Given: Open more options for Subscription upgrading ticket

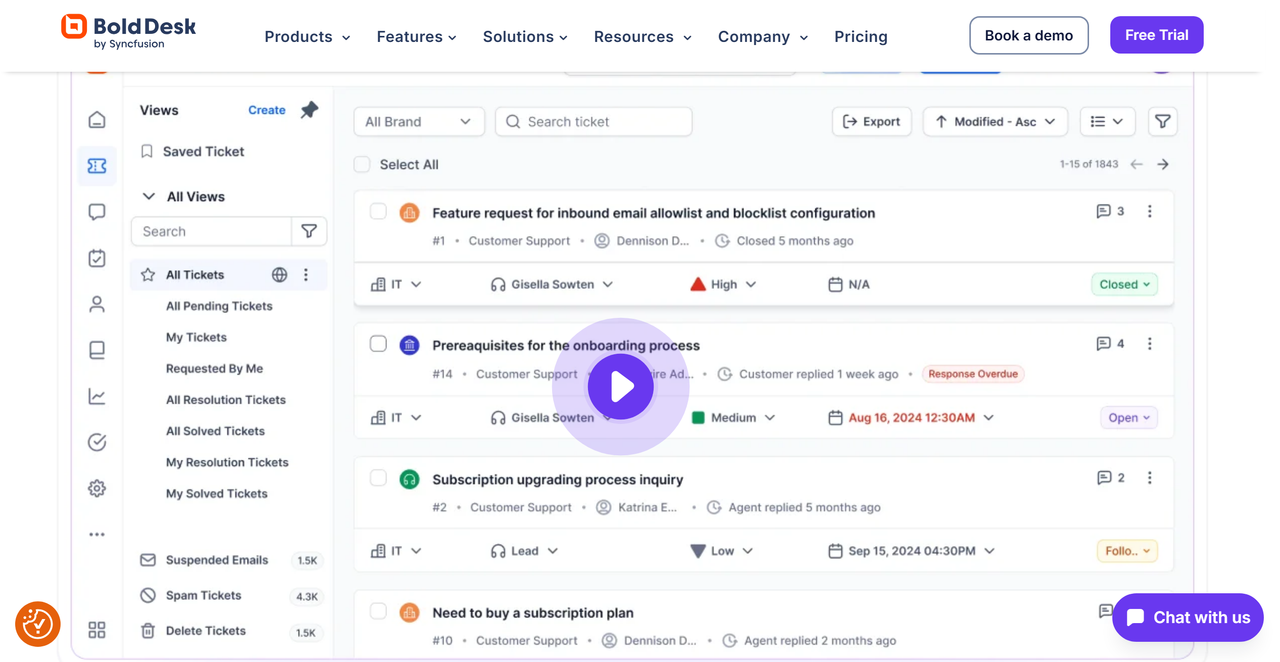Looking at the screenshot, I should tap(1150, 477).
